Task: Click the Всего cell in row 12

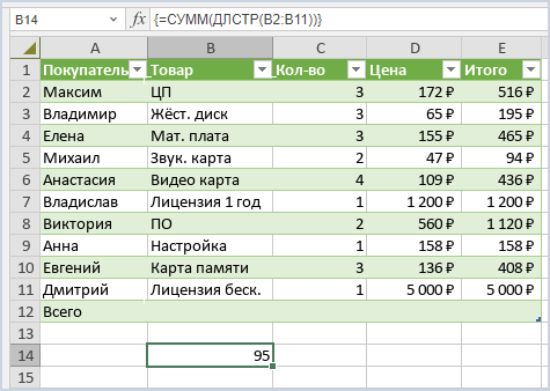Action: click(x=94, y=312)
